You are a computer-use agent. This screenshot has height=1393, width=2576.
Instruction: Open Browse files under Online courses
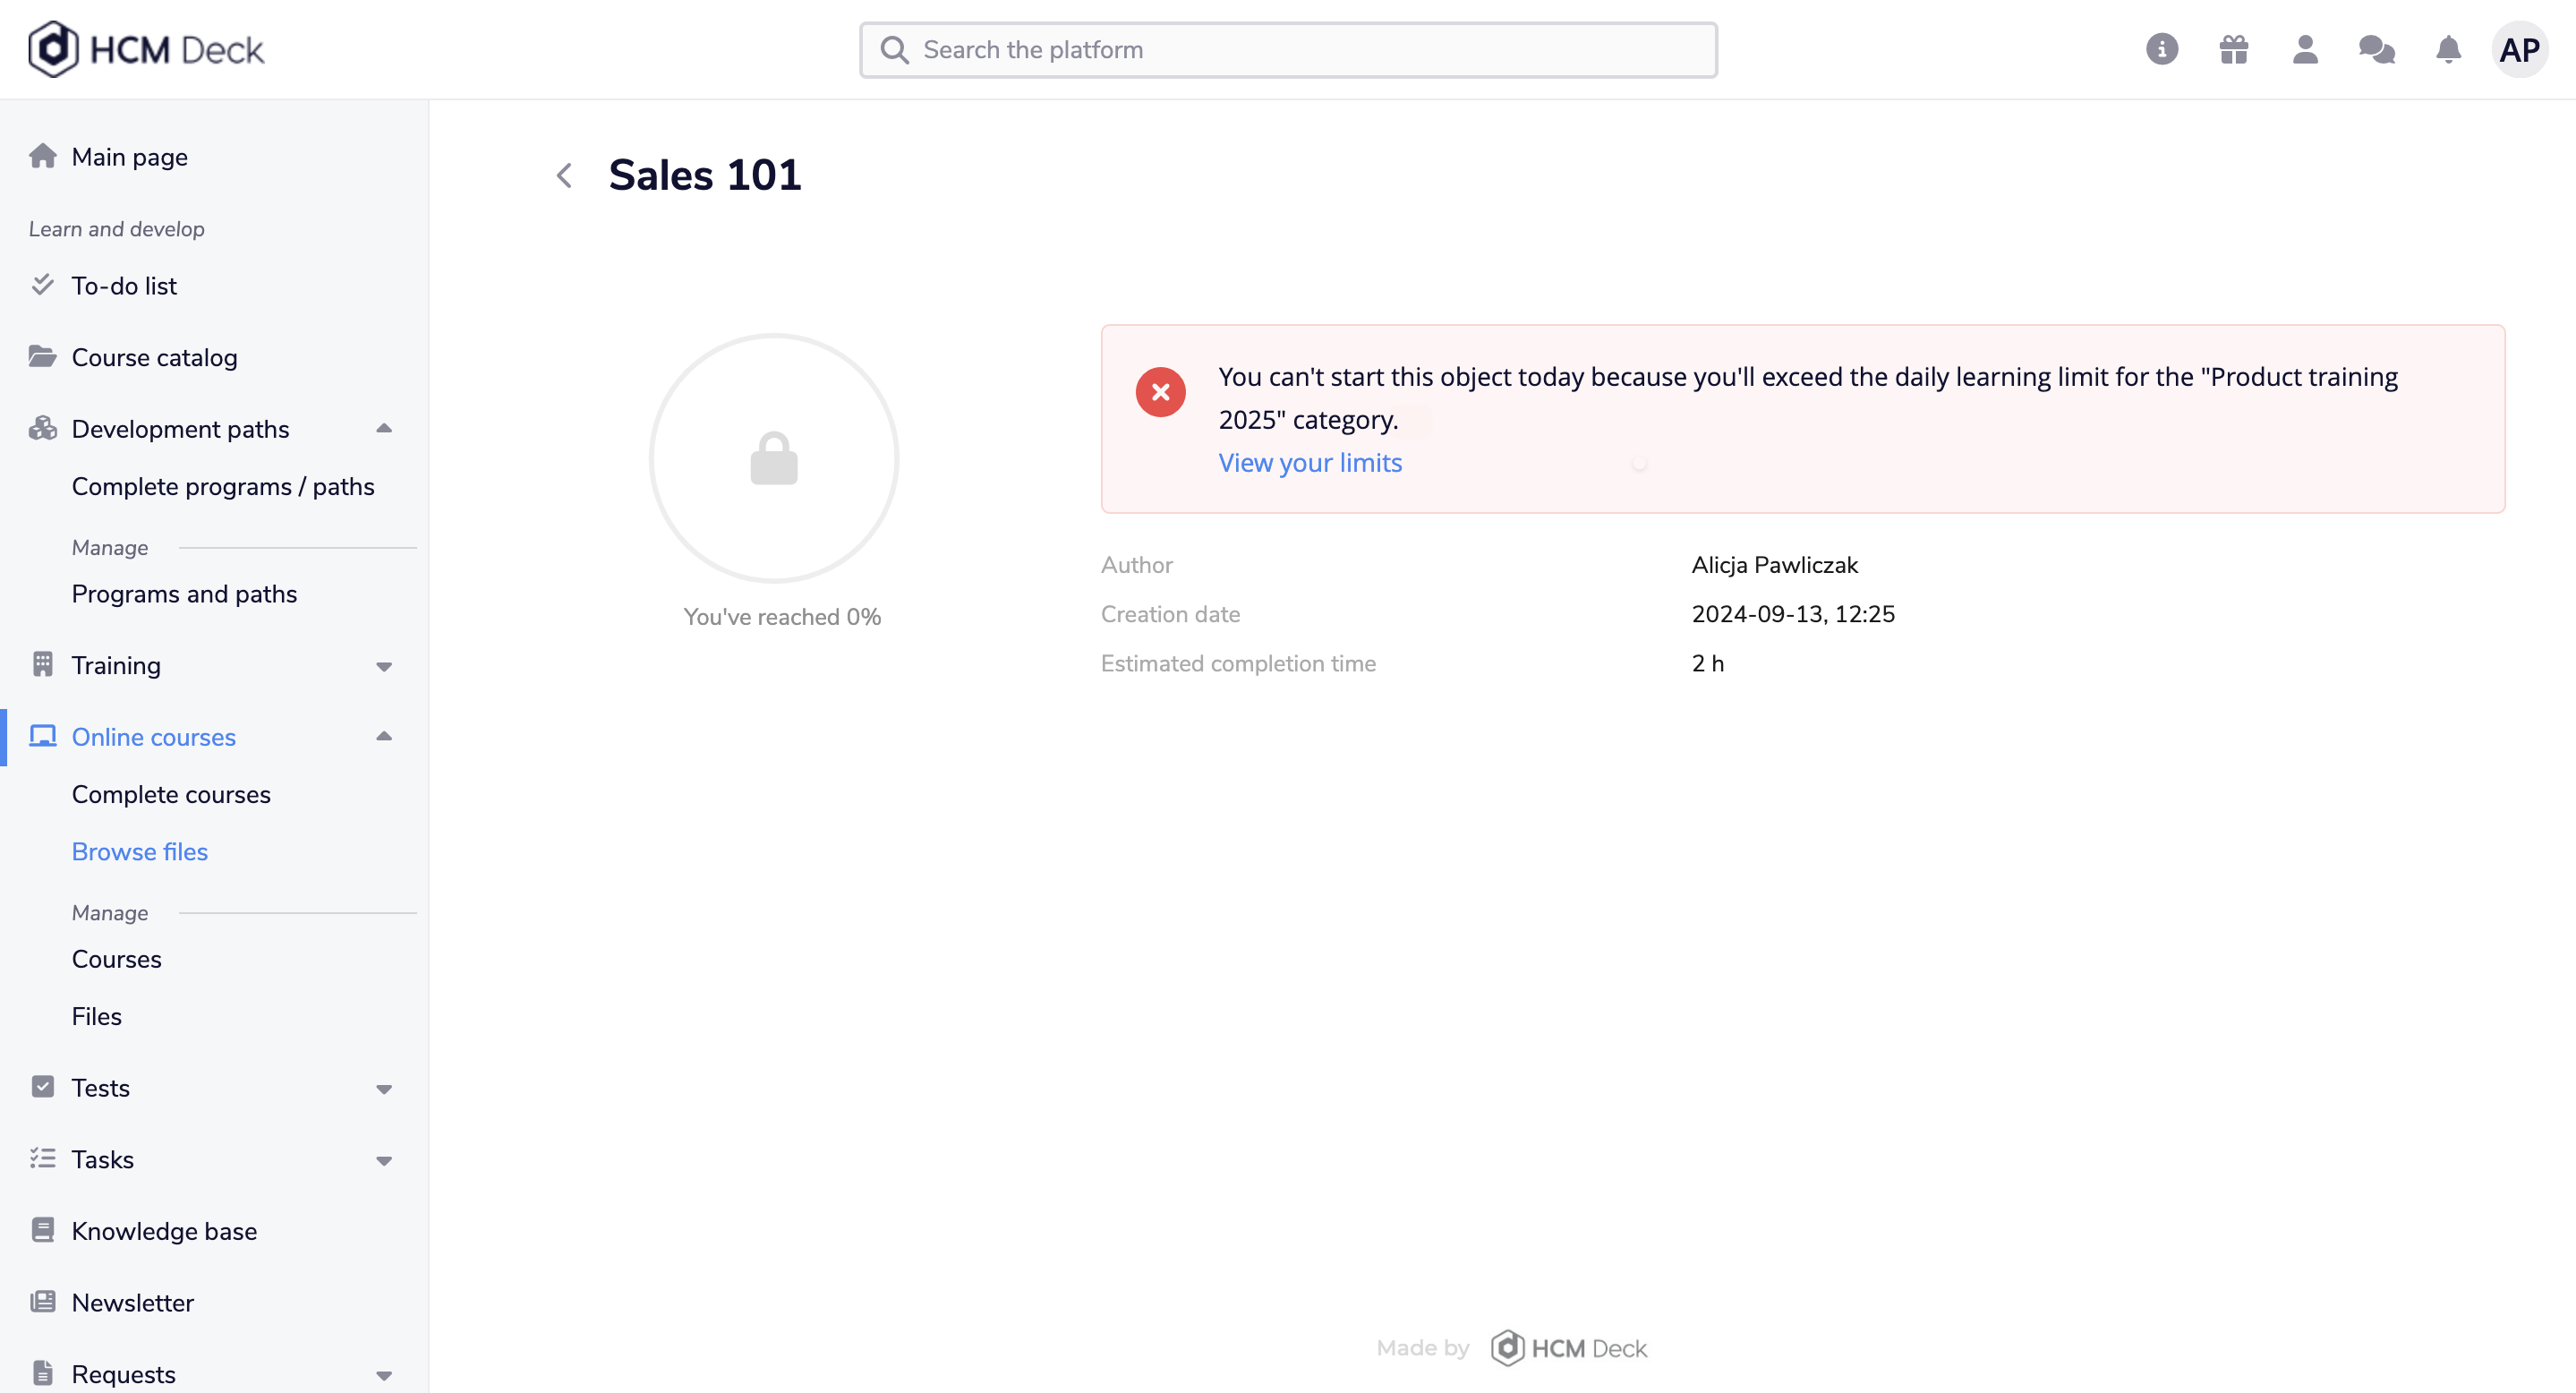click(x=140, y=852)
